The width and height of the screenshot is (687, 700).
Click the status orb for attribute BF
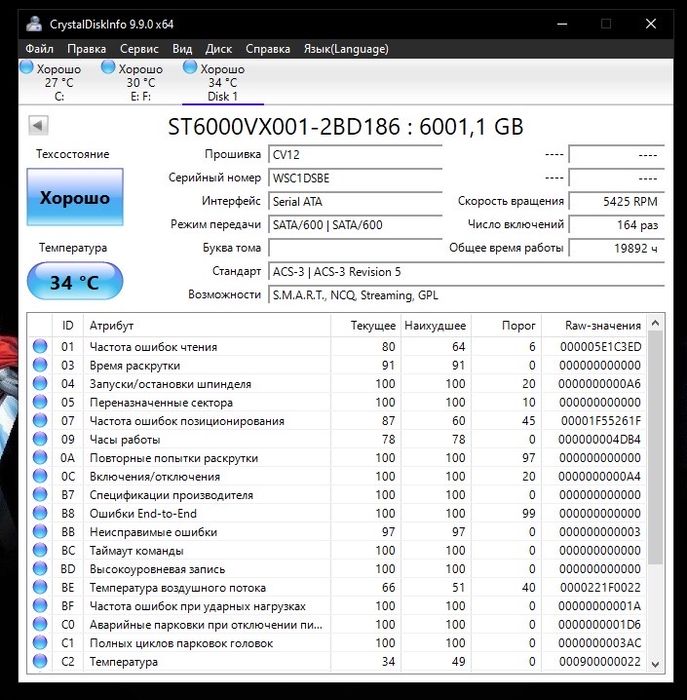tap(40, 605)
